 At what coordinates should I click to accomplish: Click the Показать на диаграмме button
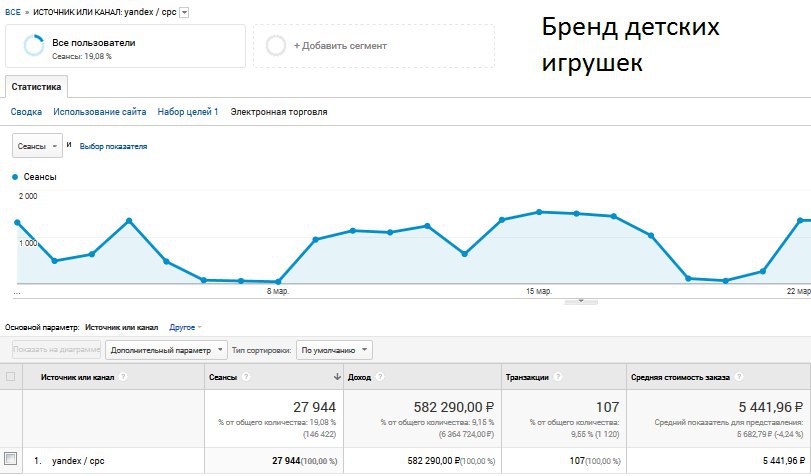point(56,350)
